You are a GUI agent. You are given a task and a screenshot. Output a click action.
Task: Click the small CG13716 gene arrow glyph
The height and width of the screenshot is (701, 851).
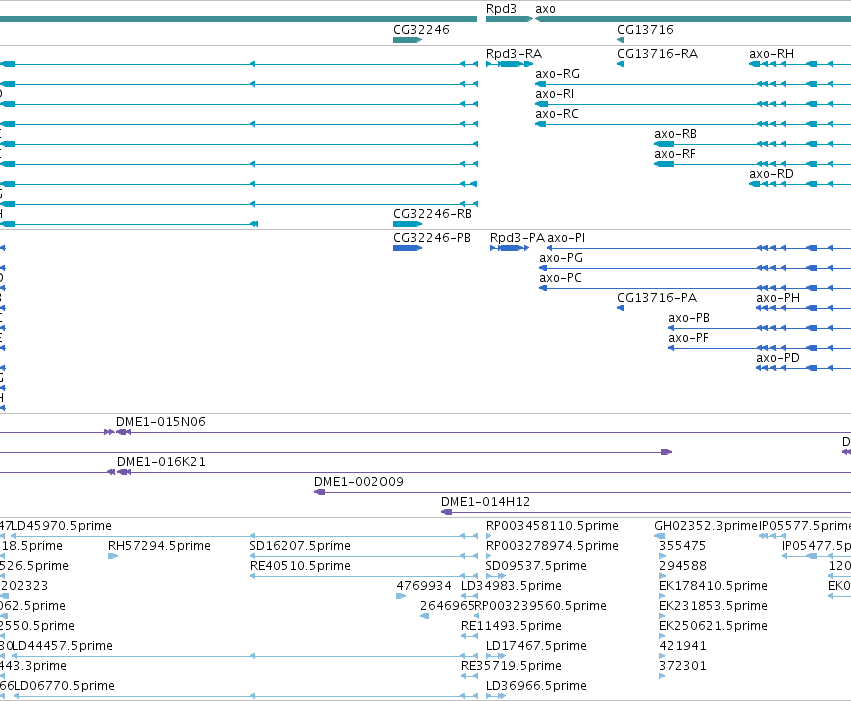coord(620,40)
